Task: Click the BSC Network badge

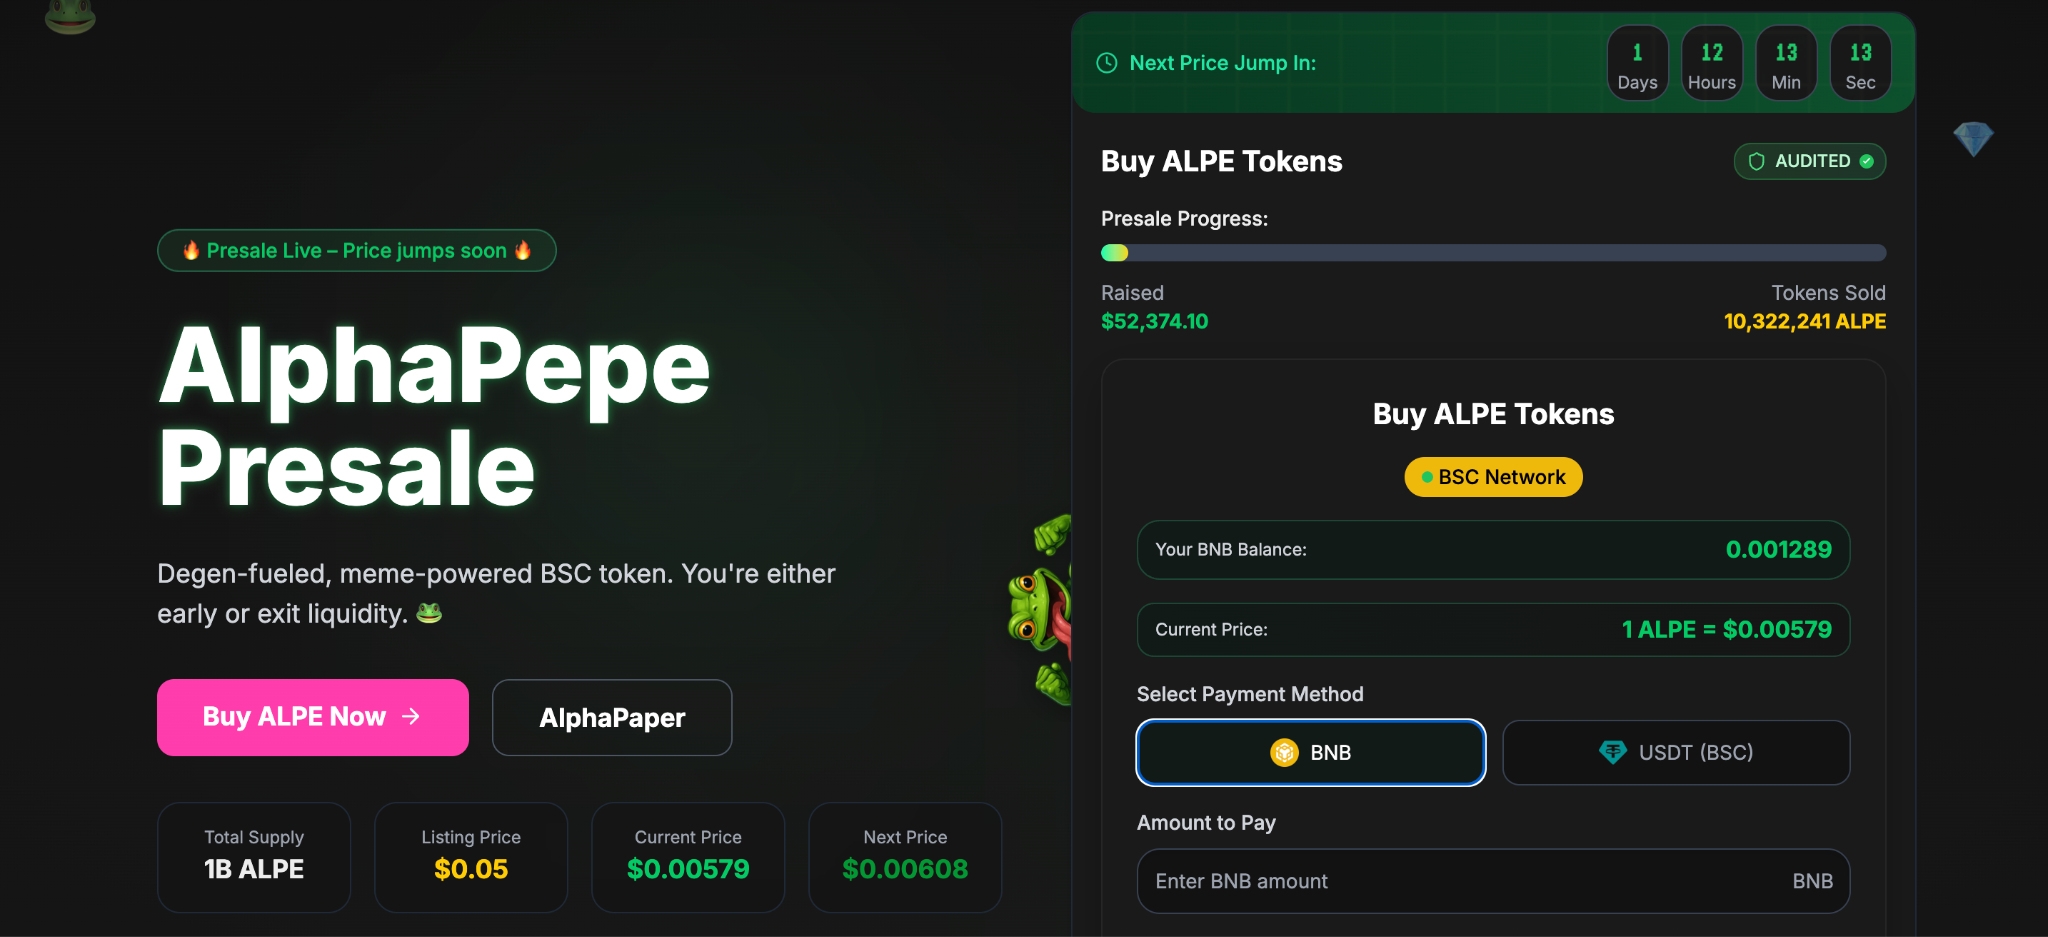Action: 1493,477
